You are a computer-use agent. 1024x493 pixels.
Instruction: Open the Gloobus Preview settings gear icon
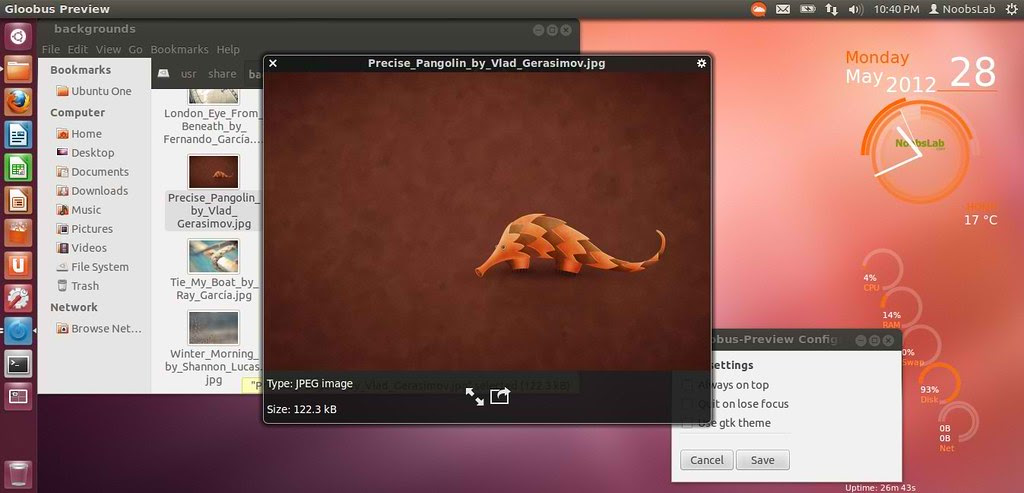pyautogui.click(x=701, y=63)
